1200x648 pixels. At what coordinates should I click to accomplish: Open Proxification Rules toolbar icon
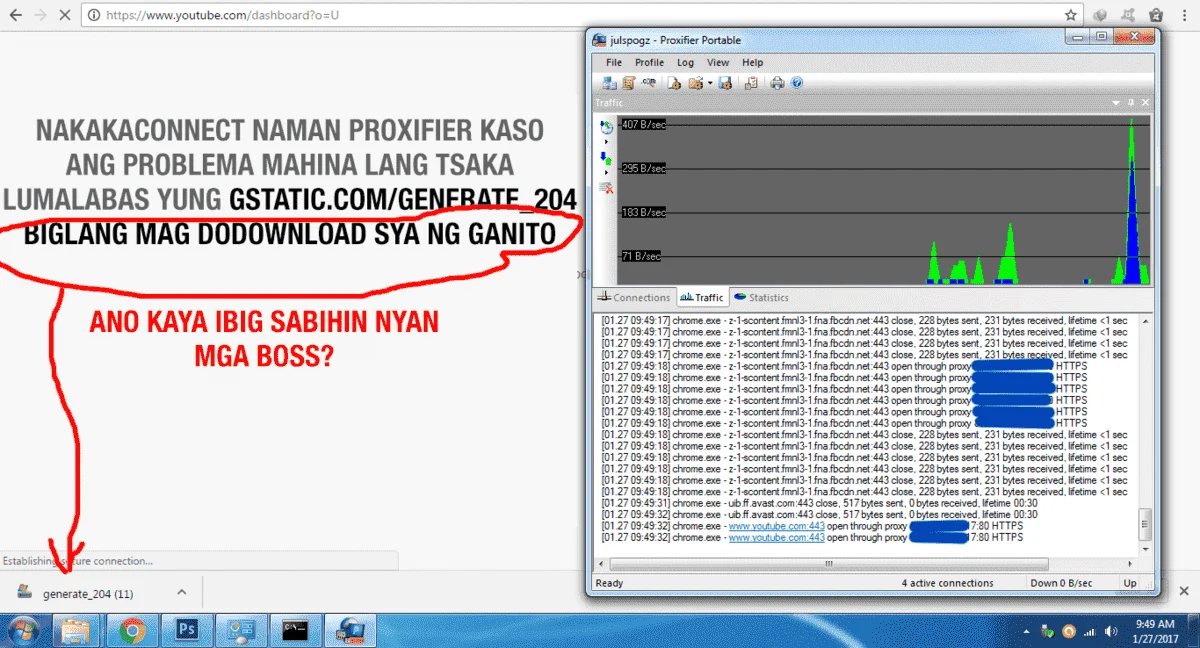tap(629, 83)
